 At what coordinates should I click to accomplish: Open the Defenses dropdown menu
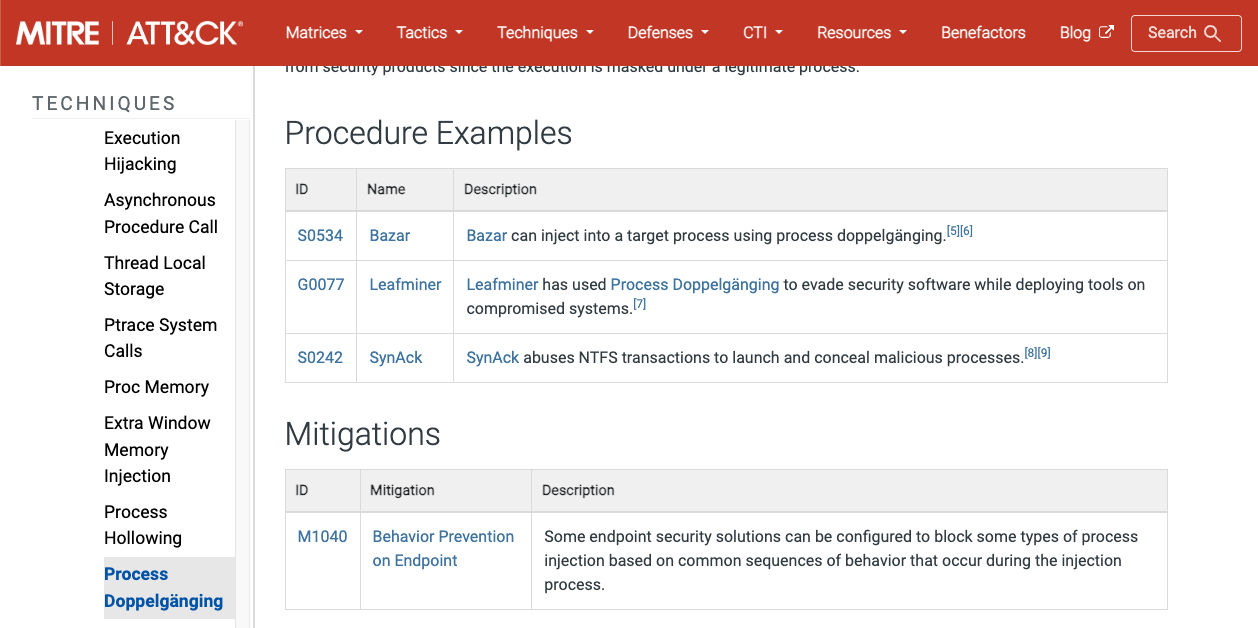pyautogui.click(x=668, y=33)
